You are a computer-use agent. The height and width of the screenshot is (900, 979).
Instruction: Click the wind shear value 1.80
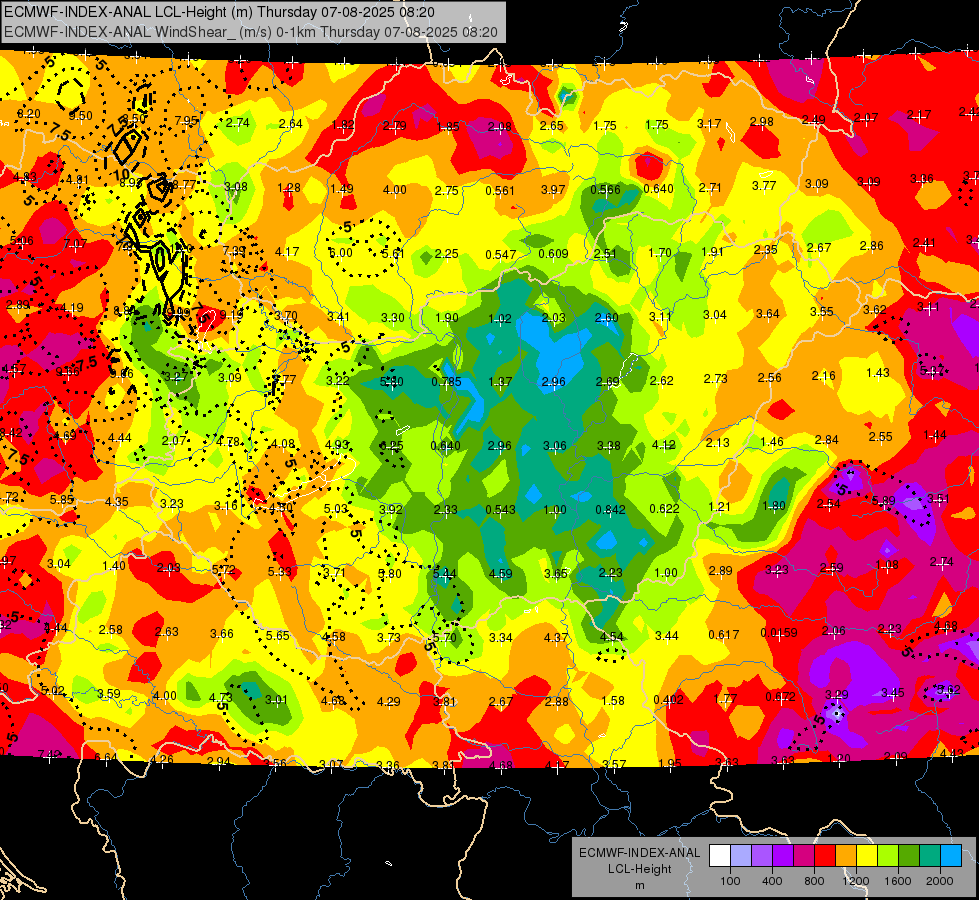point(774,506)
